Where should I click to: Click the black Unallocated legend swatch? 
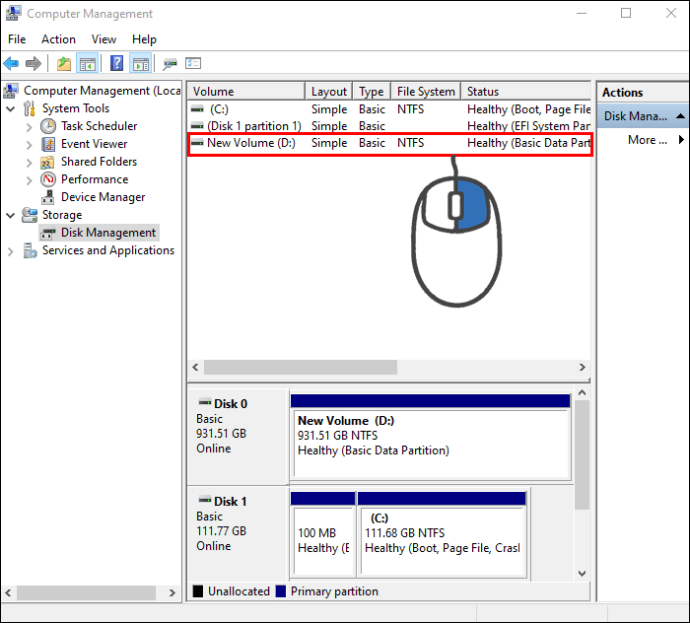(x=198, y=591)
